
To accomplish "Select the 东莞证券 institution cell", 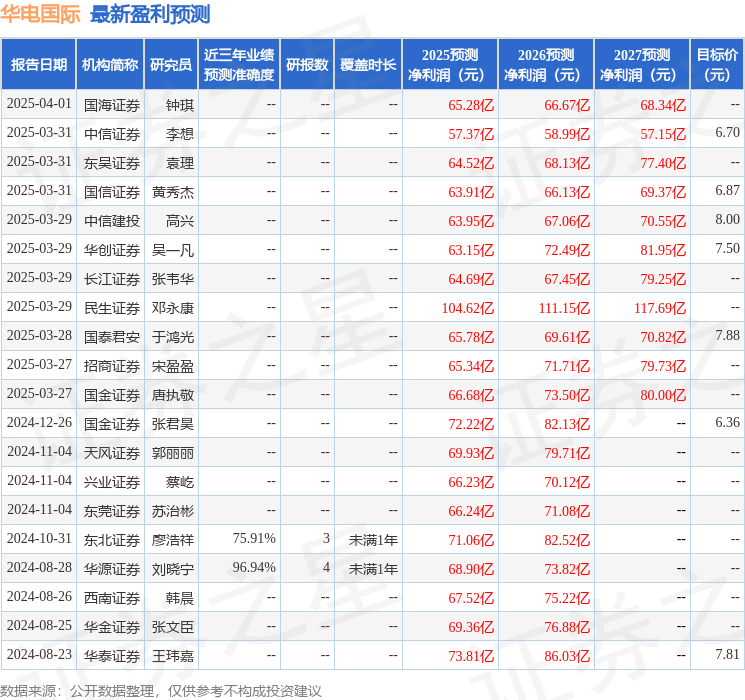I will coord(112,511).
